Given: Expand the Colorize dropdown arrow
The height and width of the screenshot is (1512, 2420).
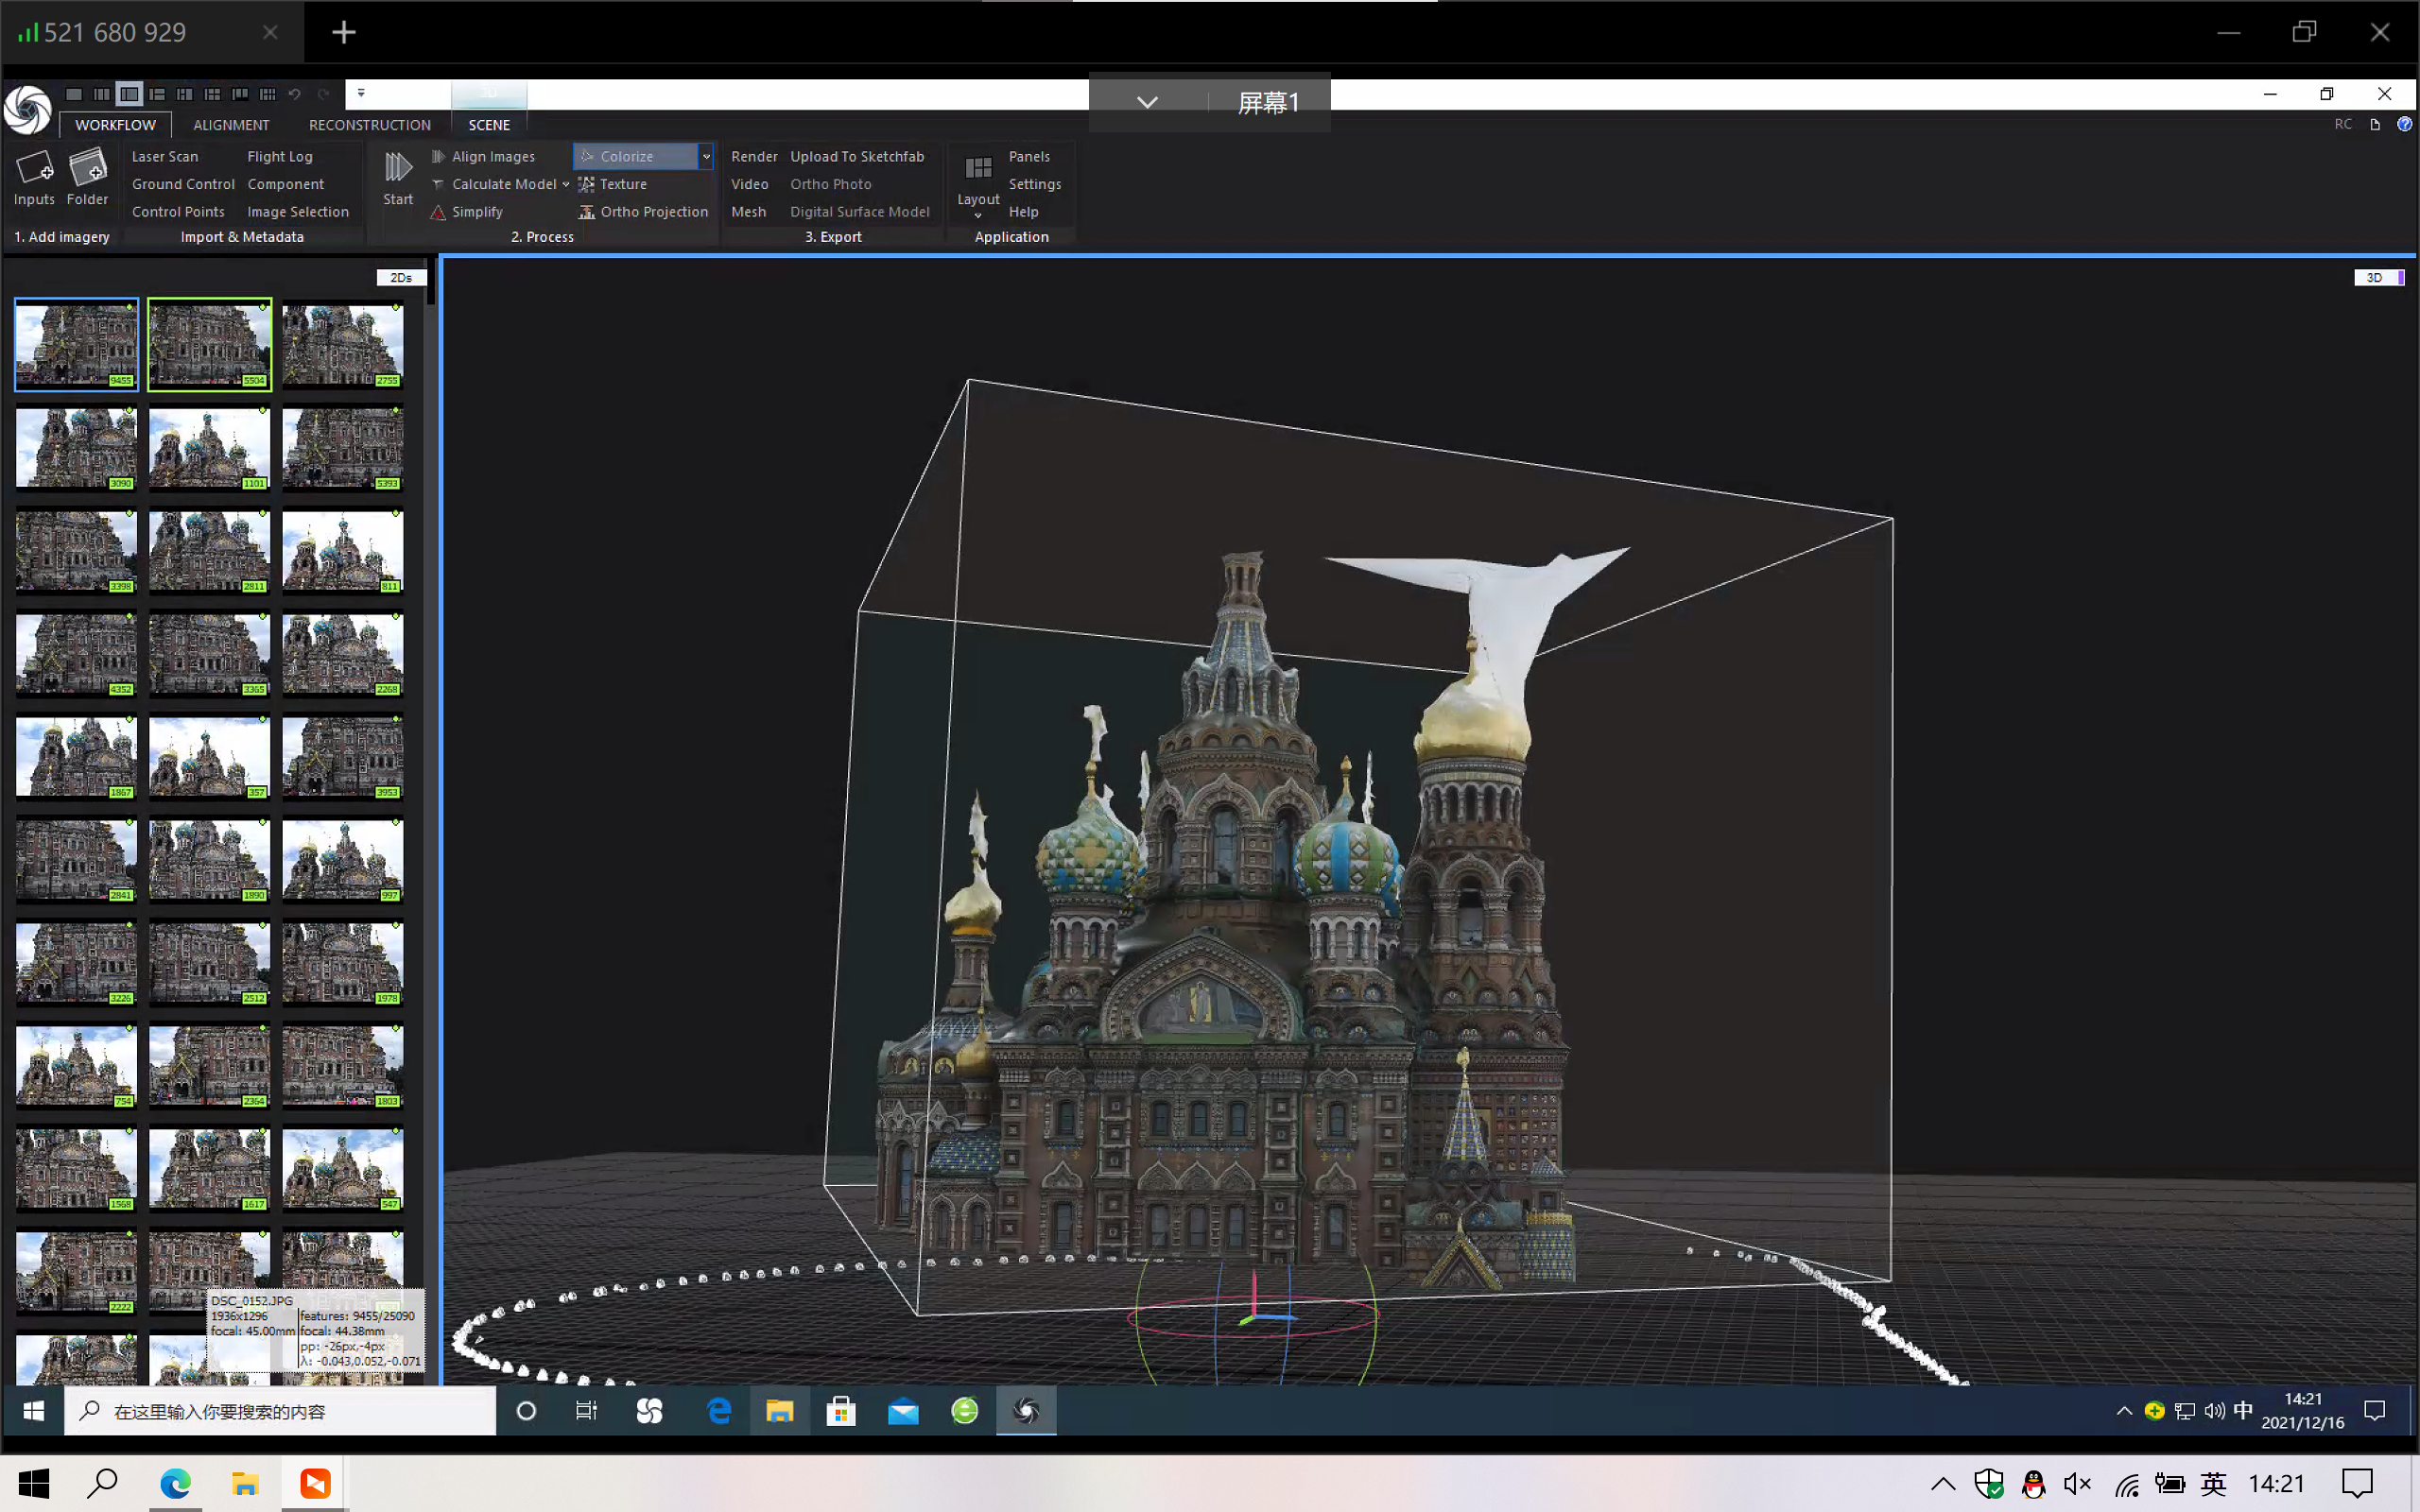Looking at the screenshot, I should tap(706, 156).
